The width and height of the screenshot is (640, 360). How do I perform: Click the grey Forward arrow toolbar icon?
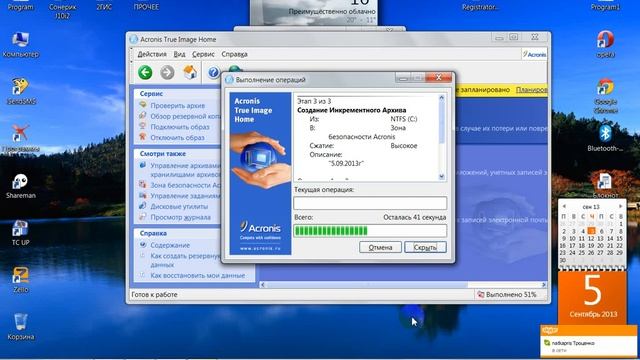[x=167, y=73]
